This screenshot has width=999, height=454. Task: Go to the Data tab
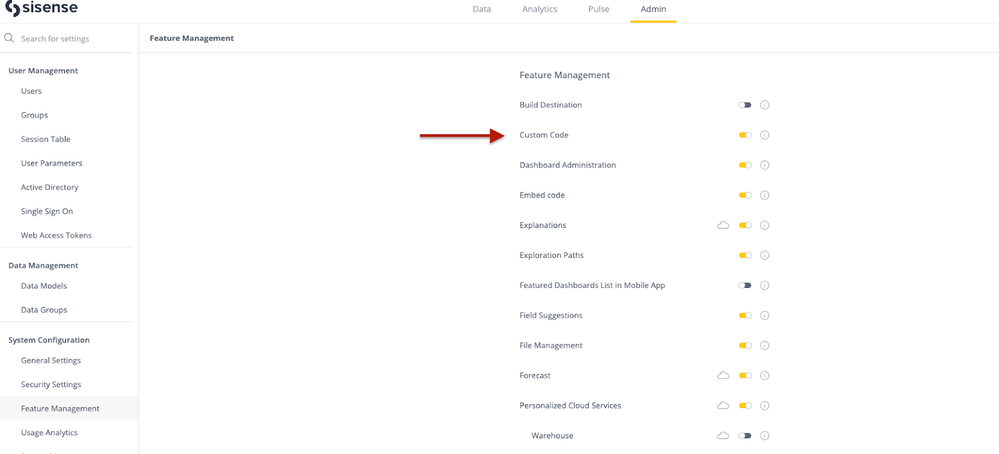[482, 9]
